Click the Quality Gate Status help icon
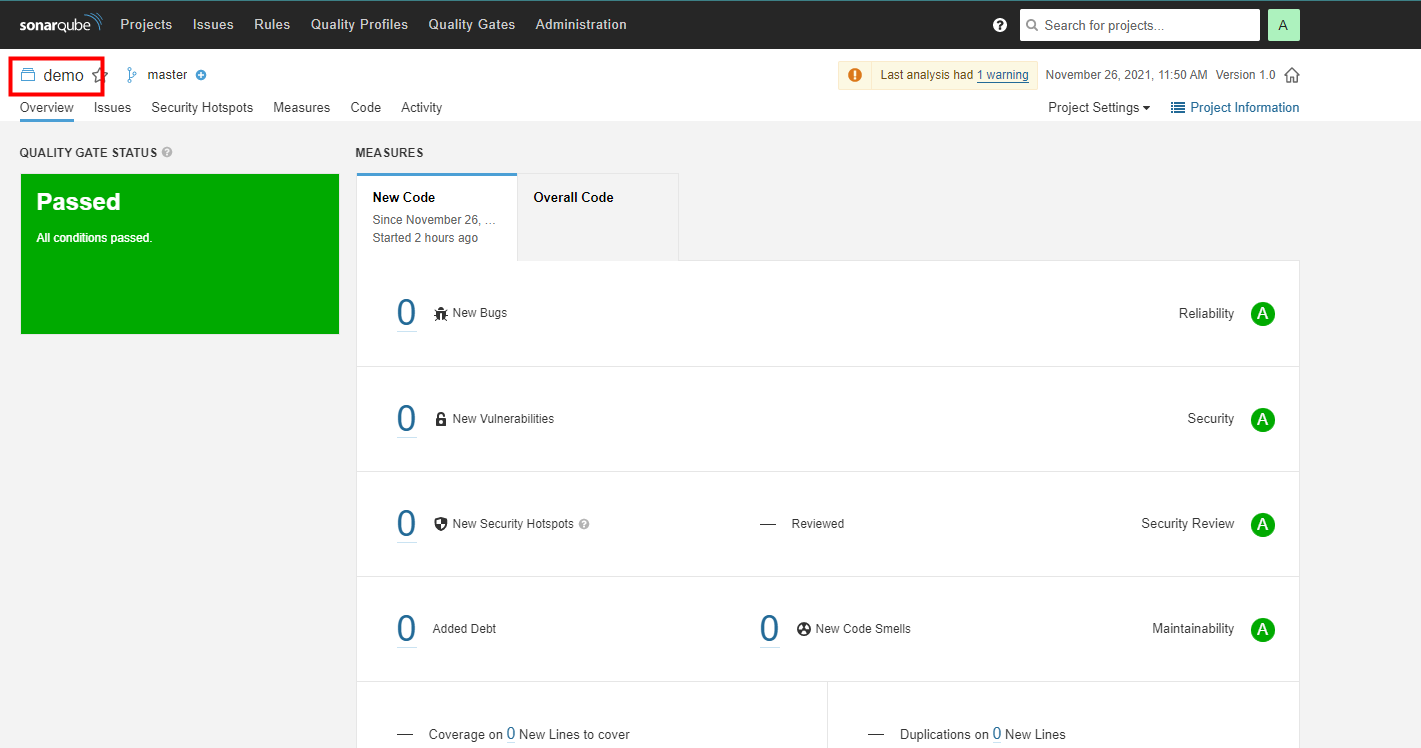This screenshot has height=748, width=1421. coord(167,153)
